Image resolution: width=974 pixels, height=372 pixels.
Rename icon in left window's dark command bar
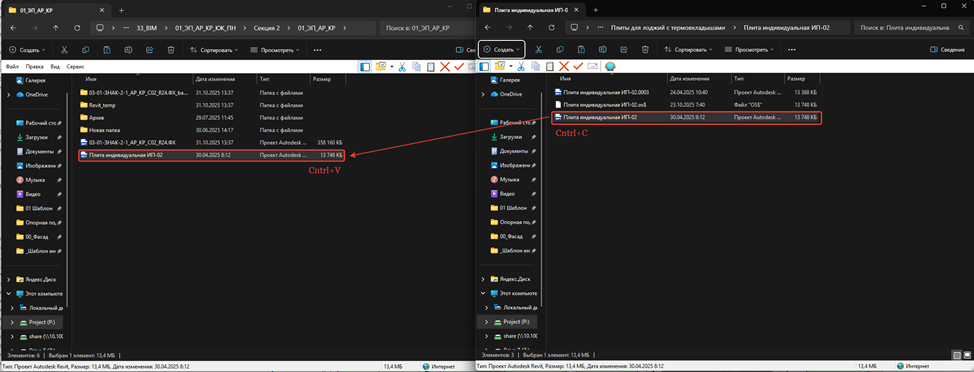point(128,50)
